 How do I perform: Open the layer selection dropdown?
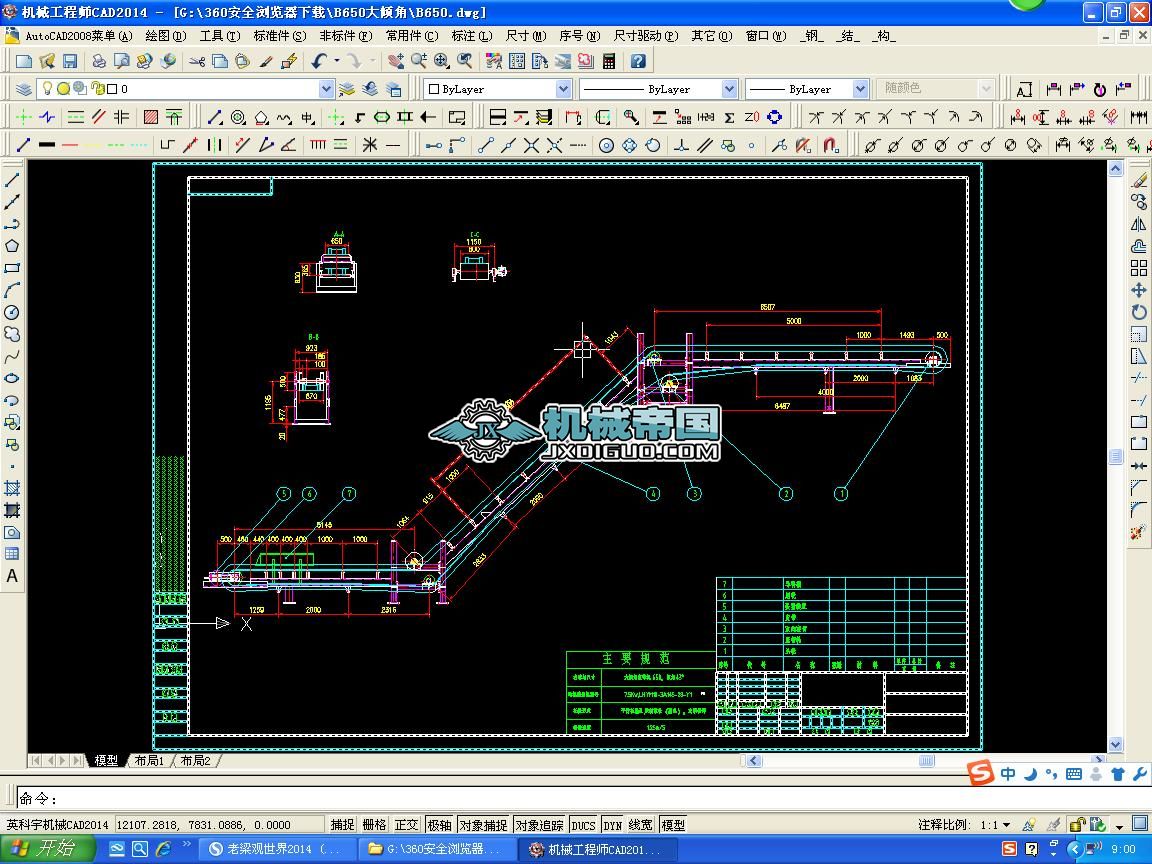pyautogui.click(x=327, y=89)
